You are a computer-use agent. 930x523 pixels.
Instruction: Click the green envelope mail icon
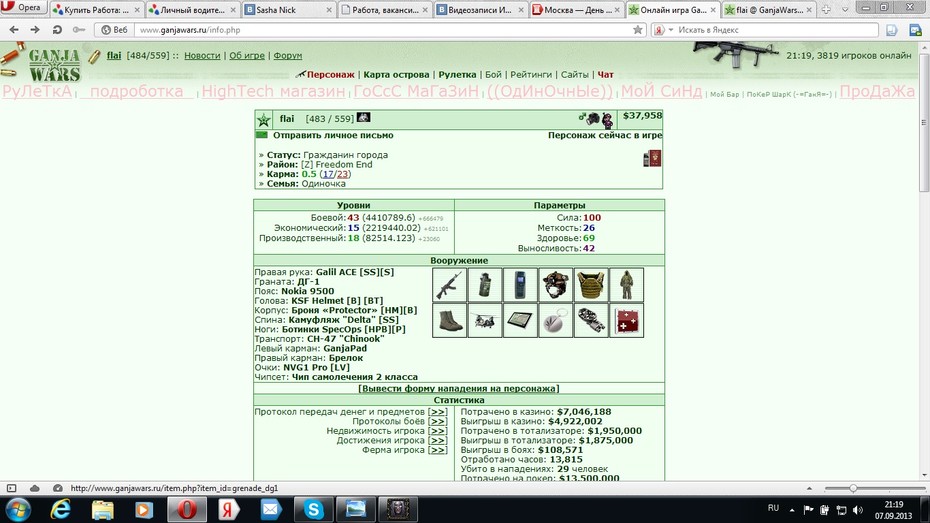coord(262,135)
